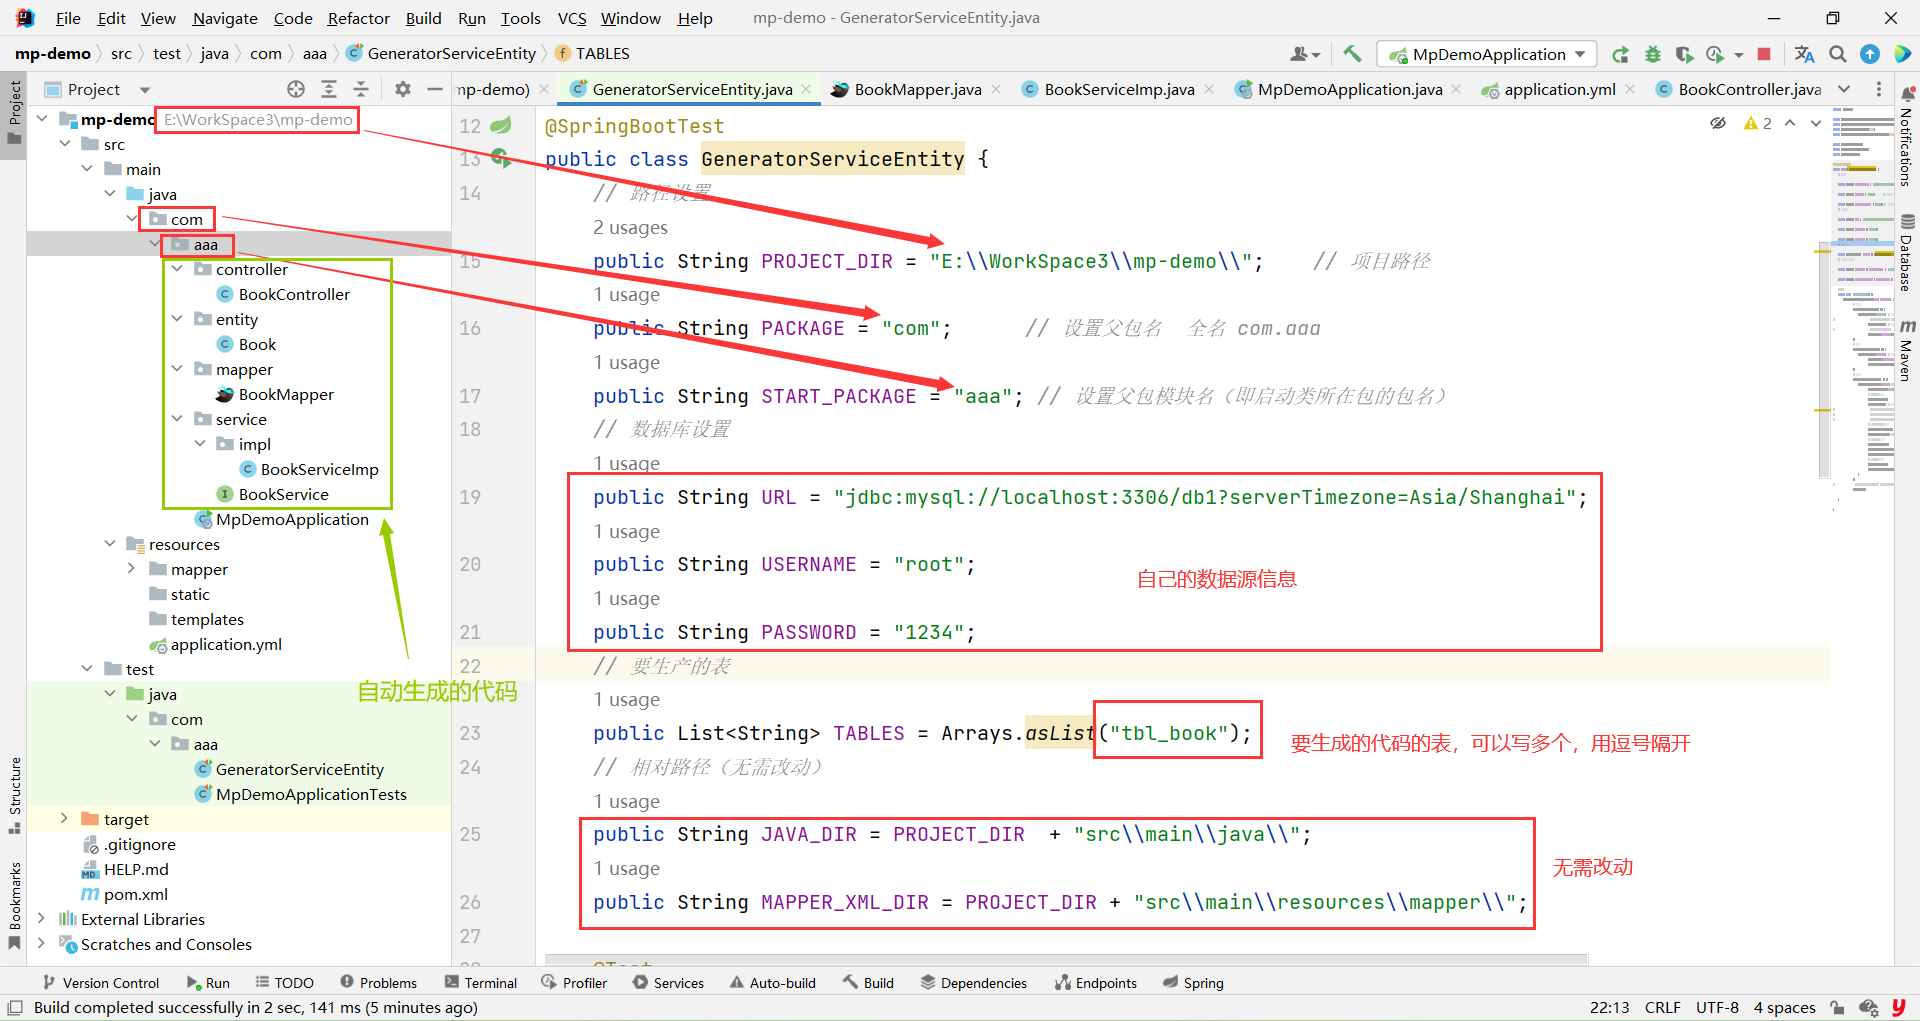Go to next highlighted error arrow
1920x1021 pixels.
point(1816,123)
